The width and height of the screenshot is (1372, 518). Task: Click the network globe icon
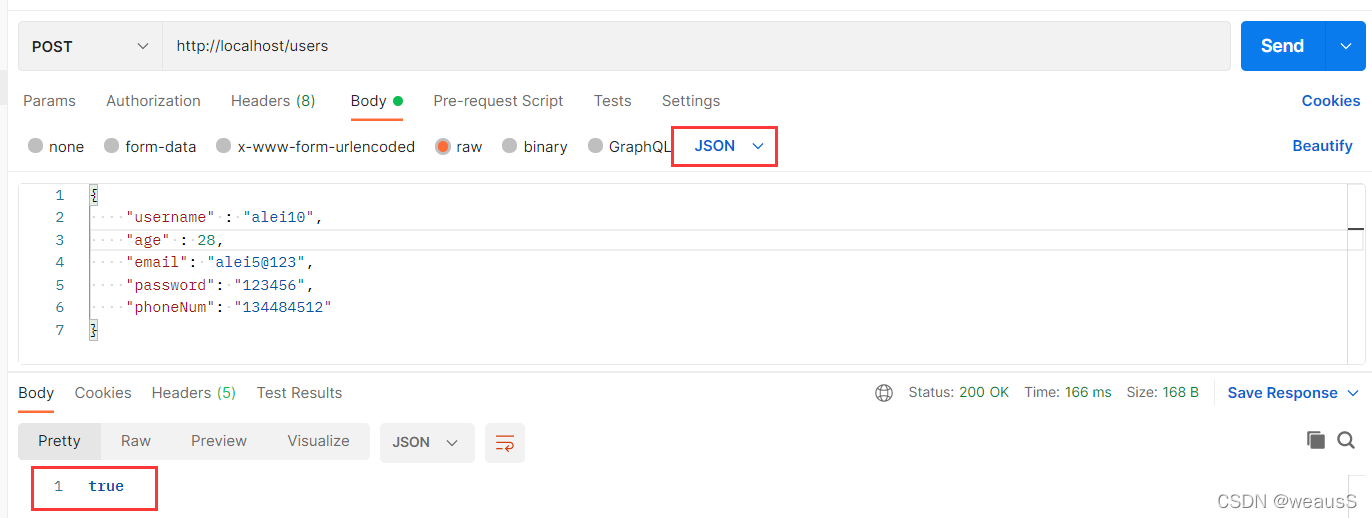coord(884,393)
